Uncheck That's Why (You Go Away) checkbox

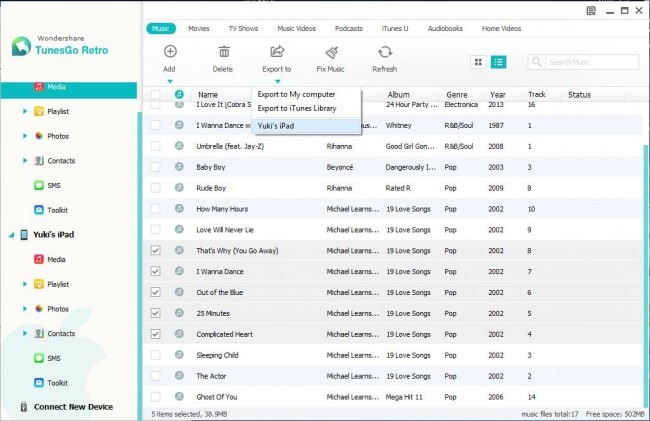point(155,250)
